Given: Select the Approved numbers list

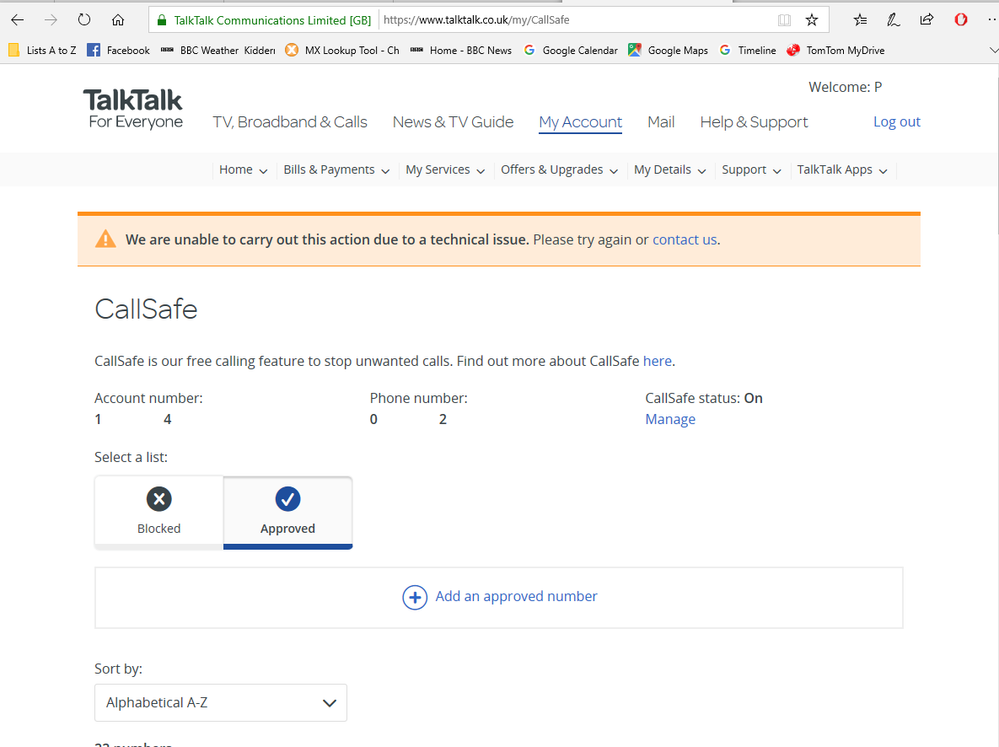Looking at the screenshot, I should tap(288, 512).
